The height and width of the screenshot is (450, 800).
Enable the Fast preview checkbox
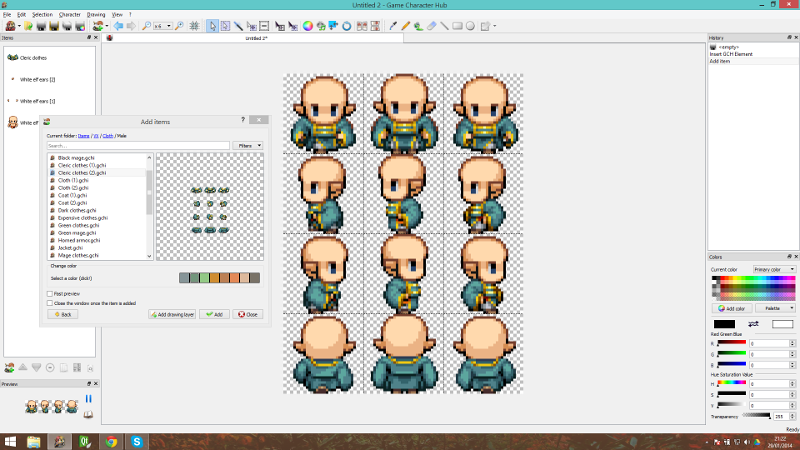(x=50, y=293)
